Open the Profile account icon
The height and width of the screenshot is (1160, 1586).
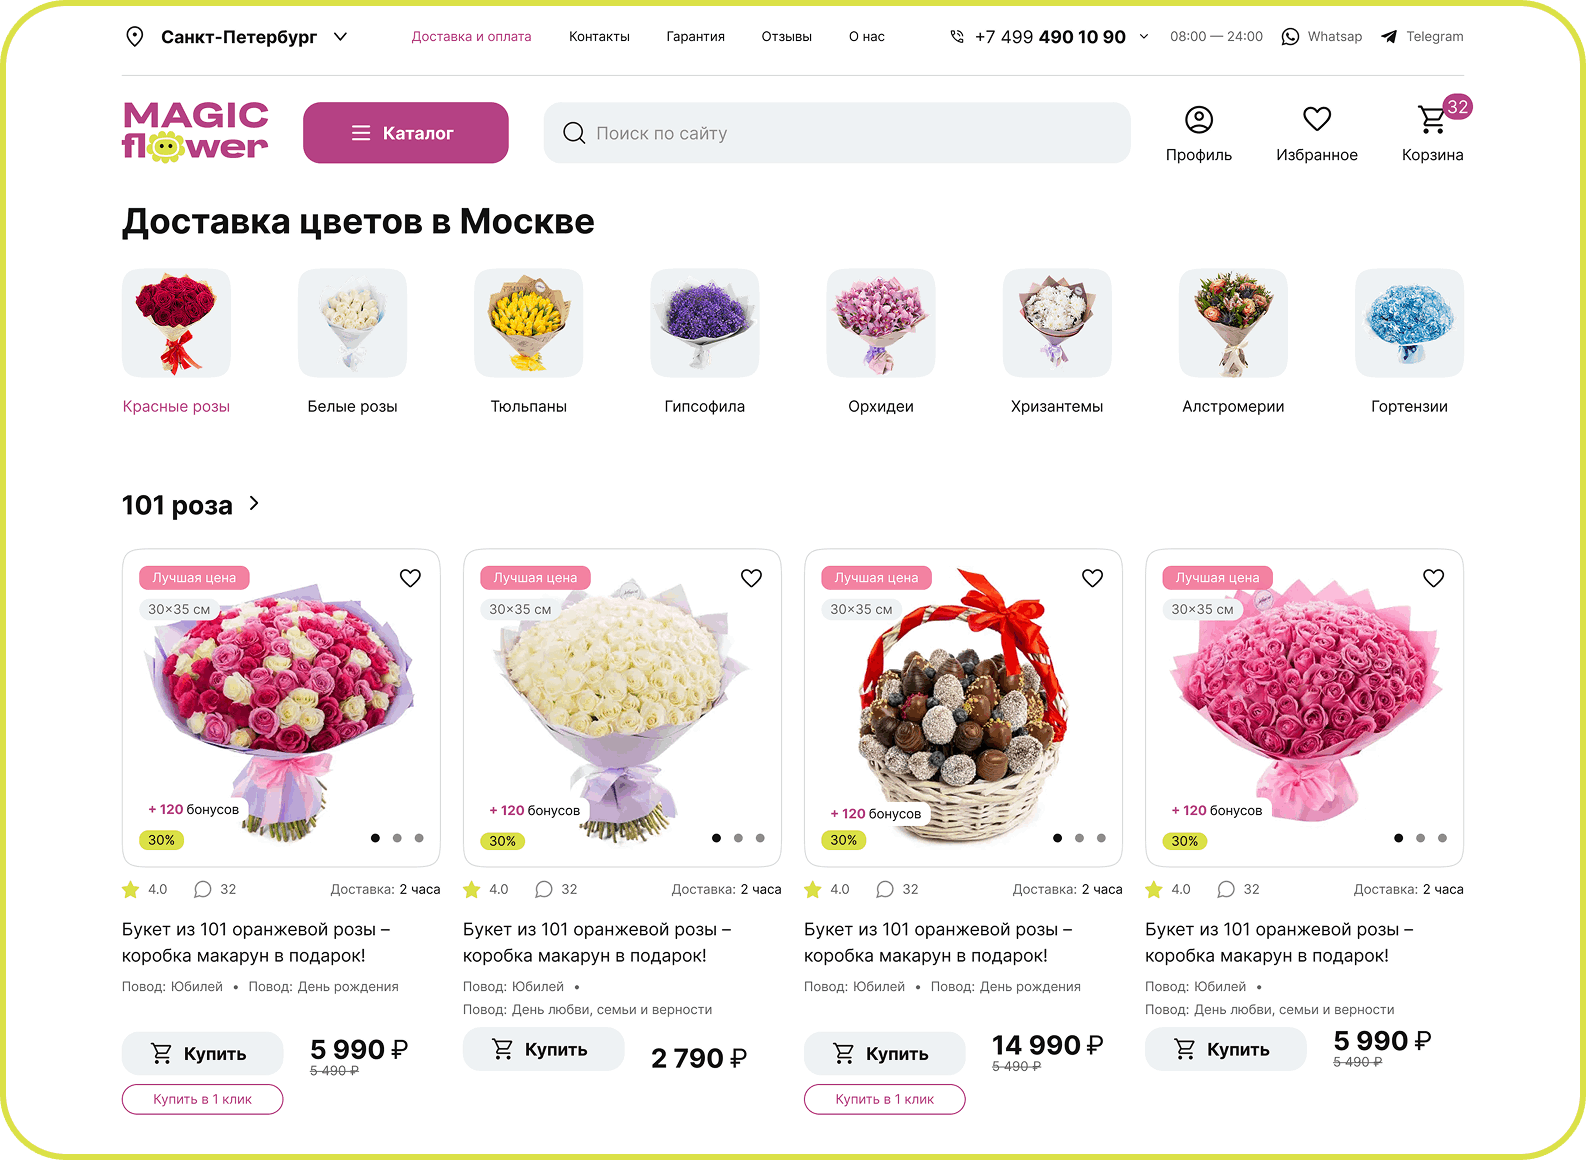pos(1198,120)
